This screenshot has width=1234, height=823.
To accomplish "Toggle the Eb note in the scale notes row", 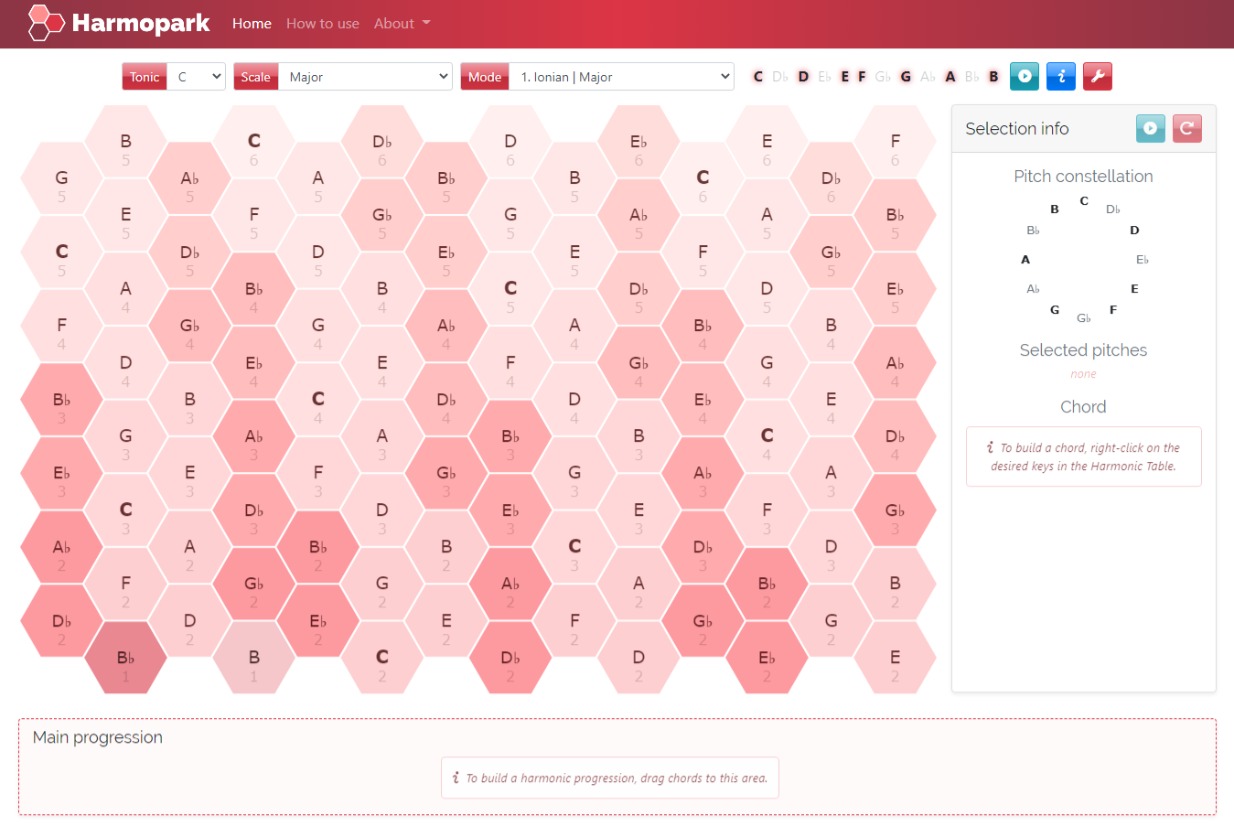I will pyautogui.click(x=824, y=77).
